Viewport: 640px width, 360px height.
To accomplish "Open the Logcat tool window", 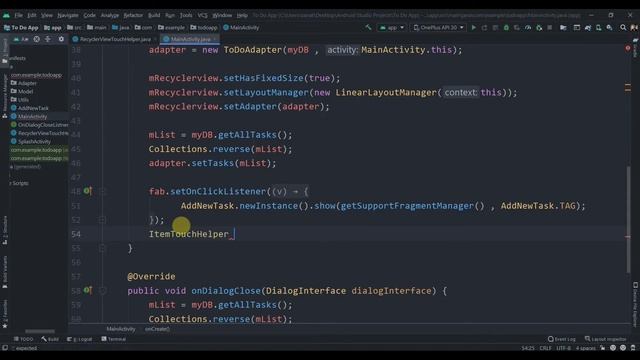I will [80, 339].
